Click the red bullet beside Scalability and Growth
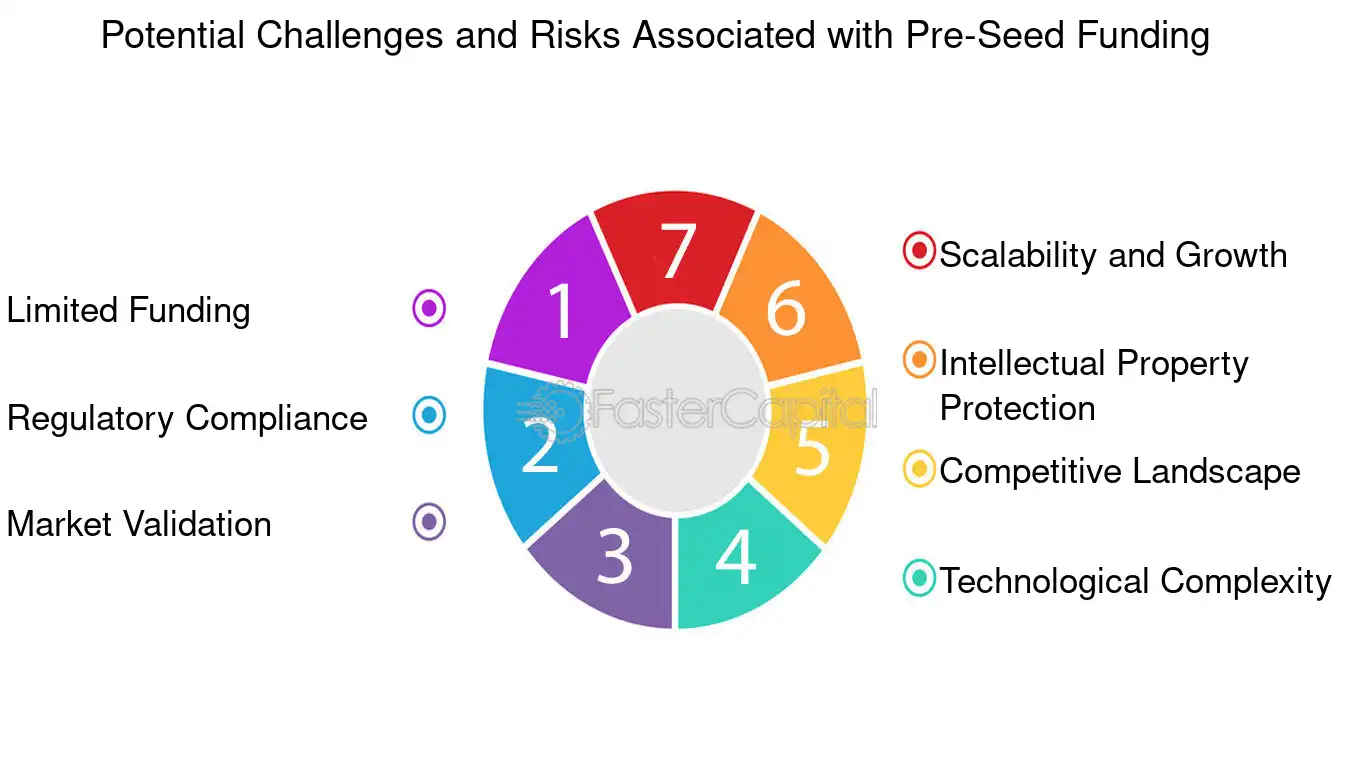This screenshot has width=1350, height=759. point(919,250)
